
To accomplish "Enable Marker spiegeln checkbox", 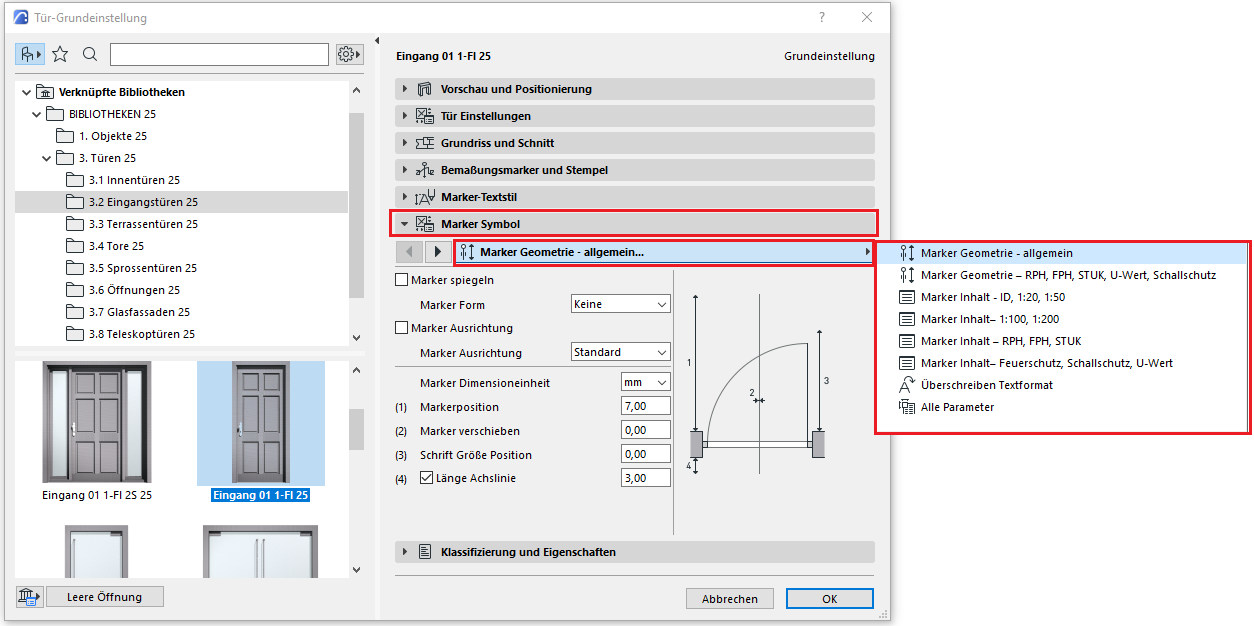I will point(402,281).
